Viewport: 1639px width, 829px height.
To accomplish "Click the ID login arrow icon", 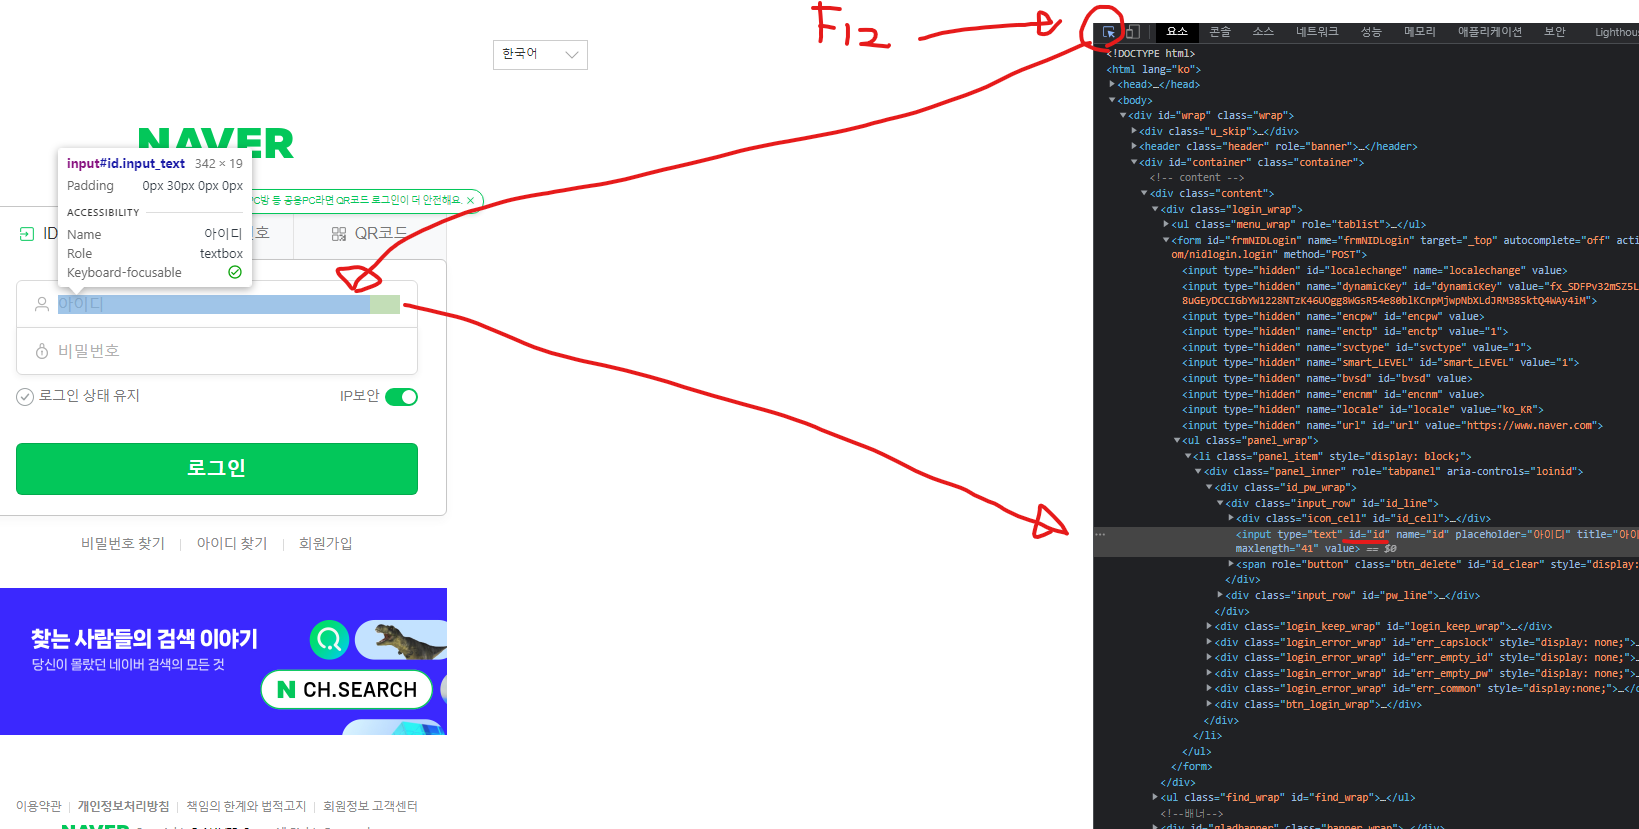I will pyautogui.click(x=27, y=234).
